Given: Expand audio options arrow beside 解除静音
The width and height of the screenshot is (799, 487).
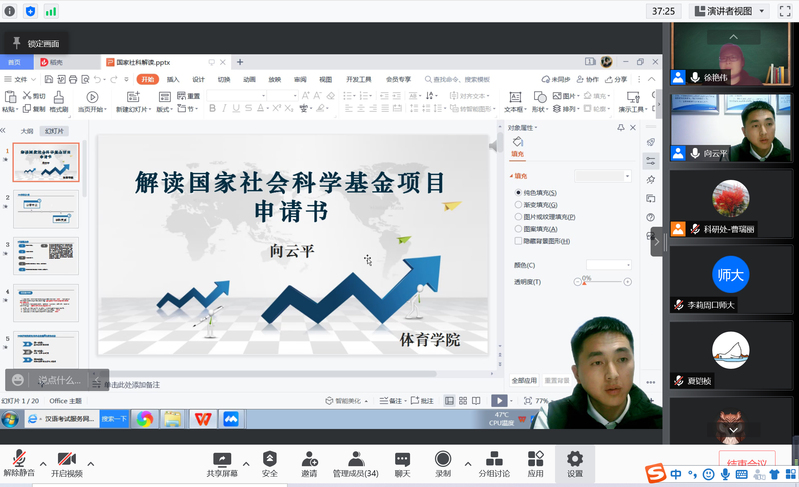Looking at the screenshot, I should 43,464.
